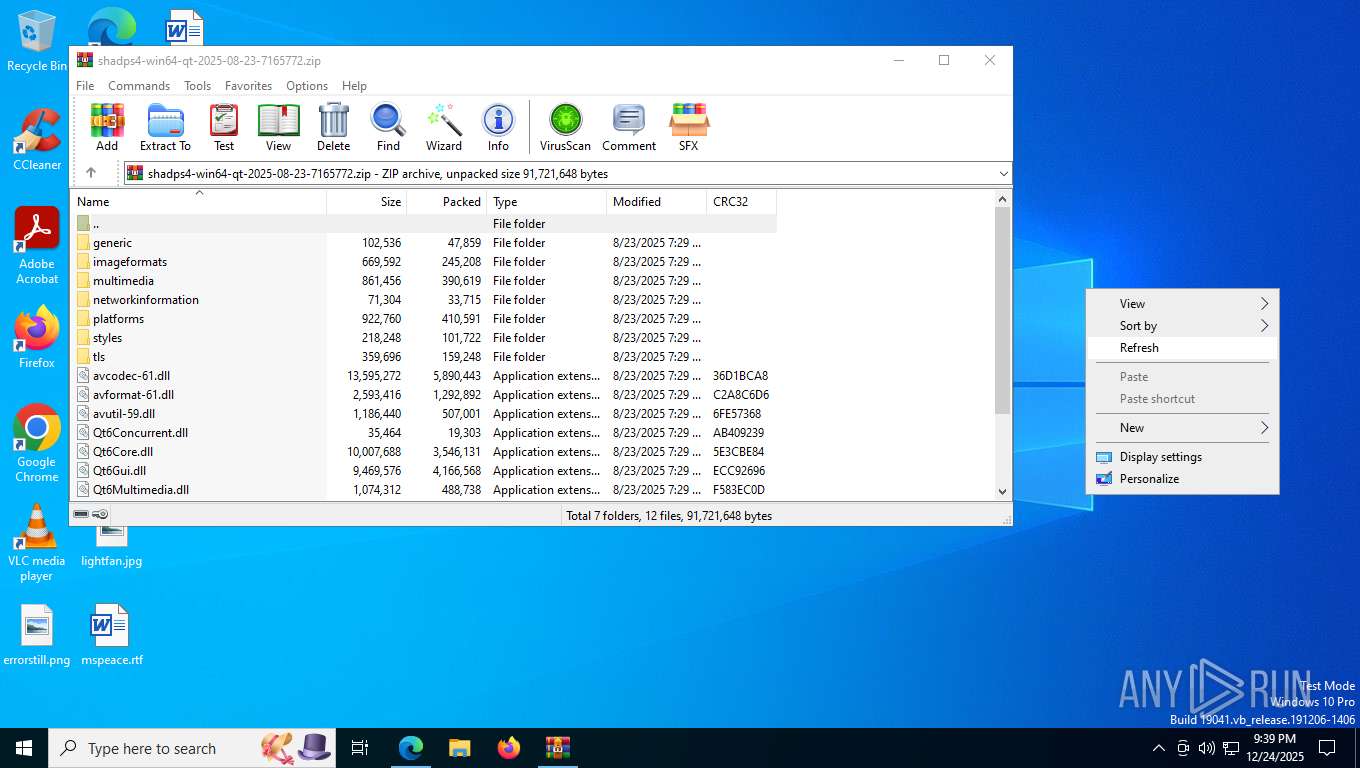The image size is (1360, 768).
Task: Choose Personalize in the context menu
Action: pos(1182,479)
